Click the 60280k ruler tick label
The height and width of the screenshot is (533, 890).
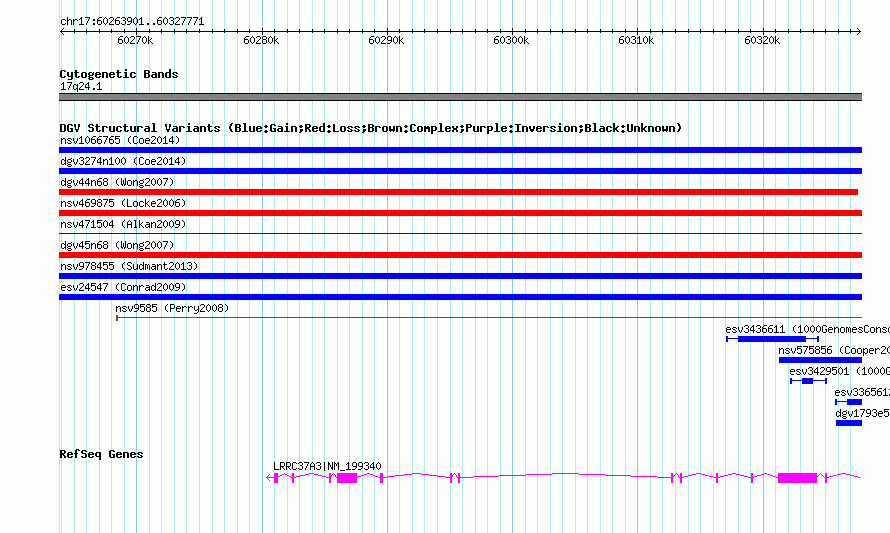tap(261, 40)
